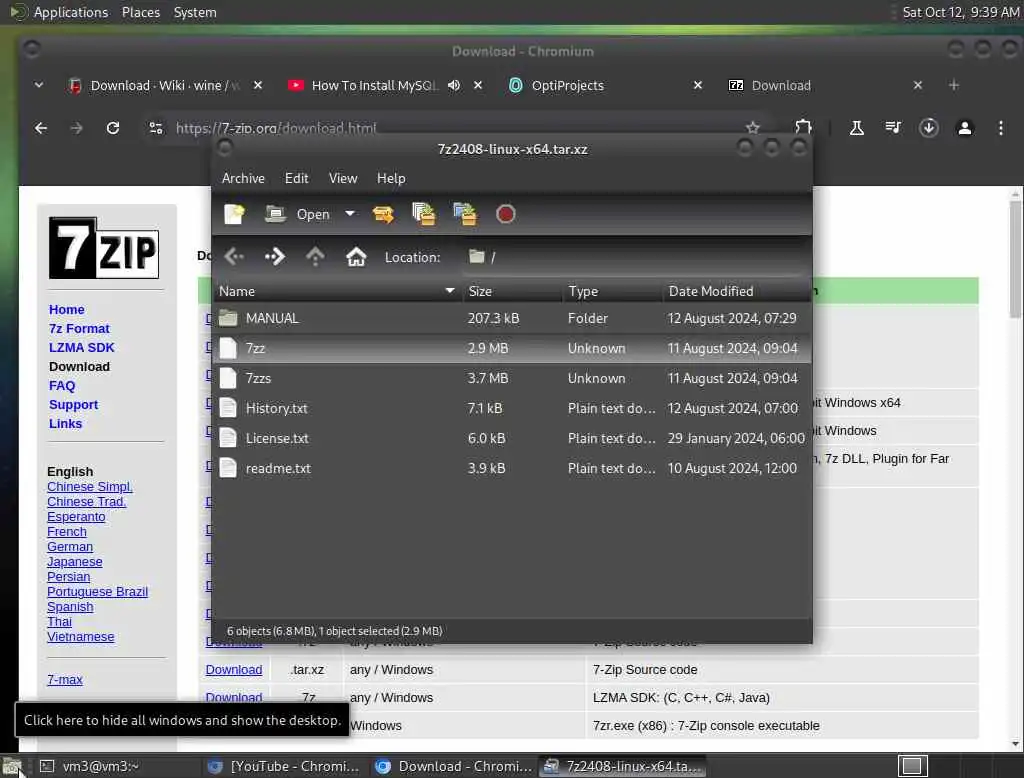Click the 7-Zip logo on webpage
This screenshot has width=1024, height=778.
[104, 248]
